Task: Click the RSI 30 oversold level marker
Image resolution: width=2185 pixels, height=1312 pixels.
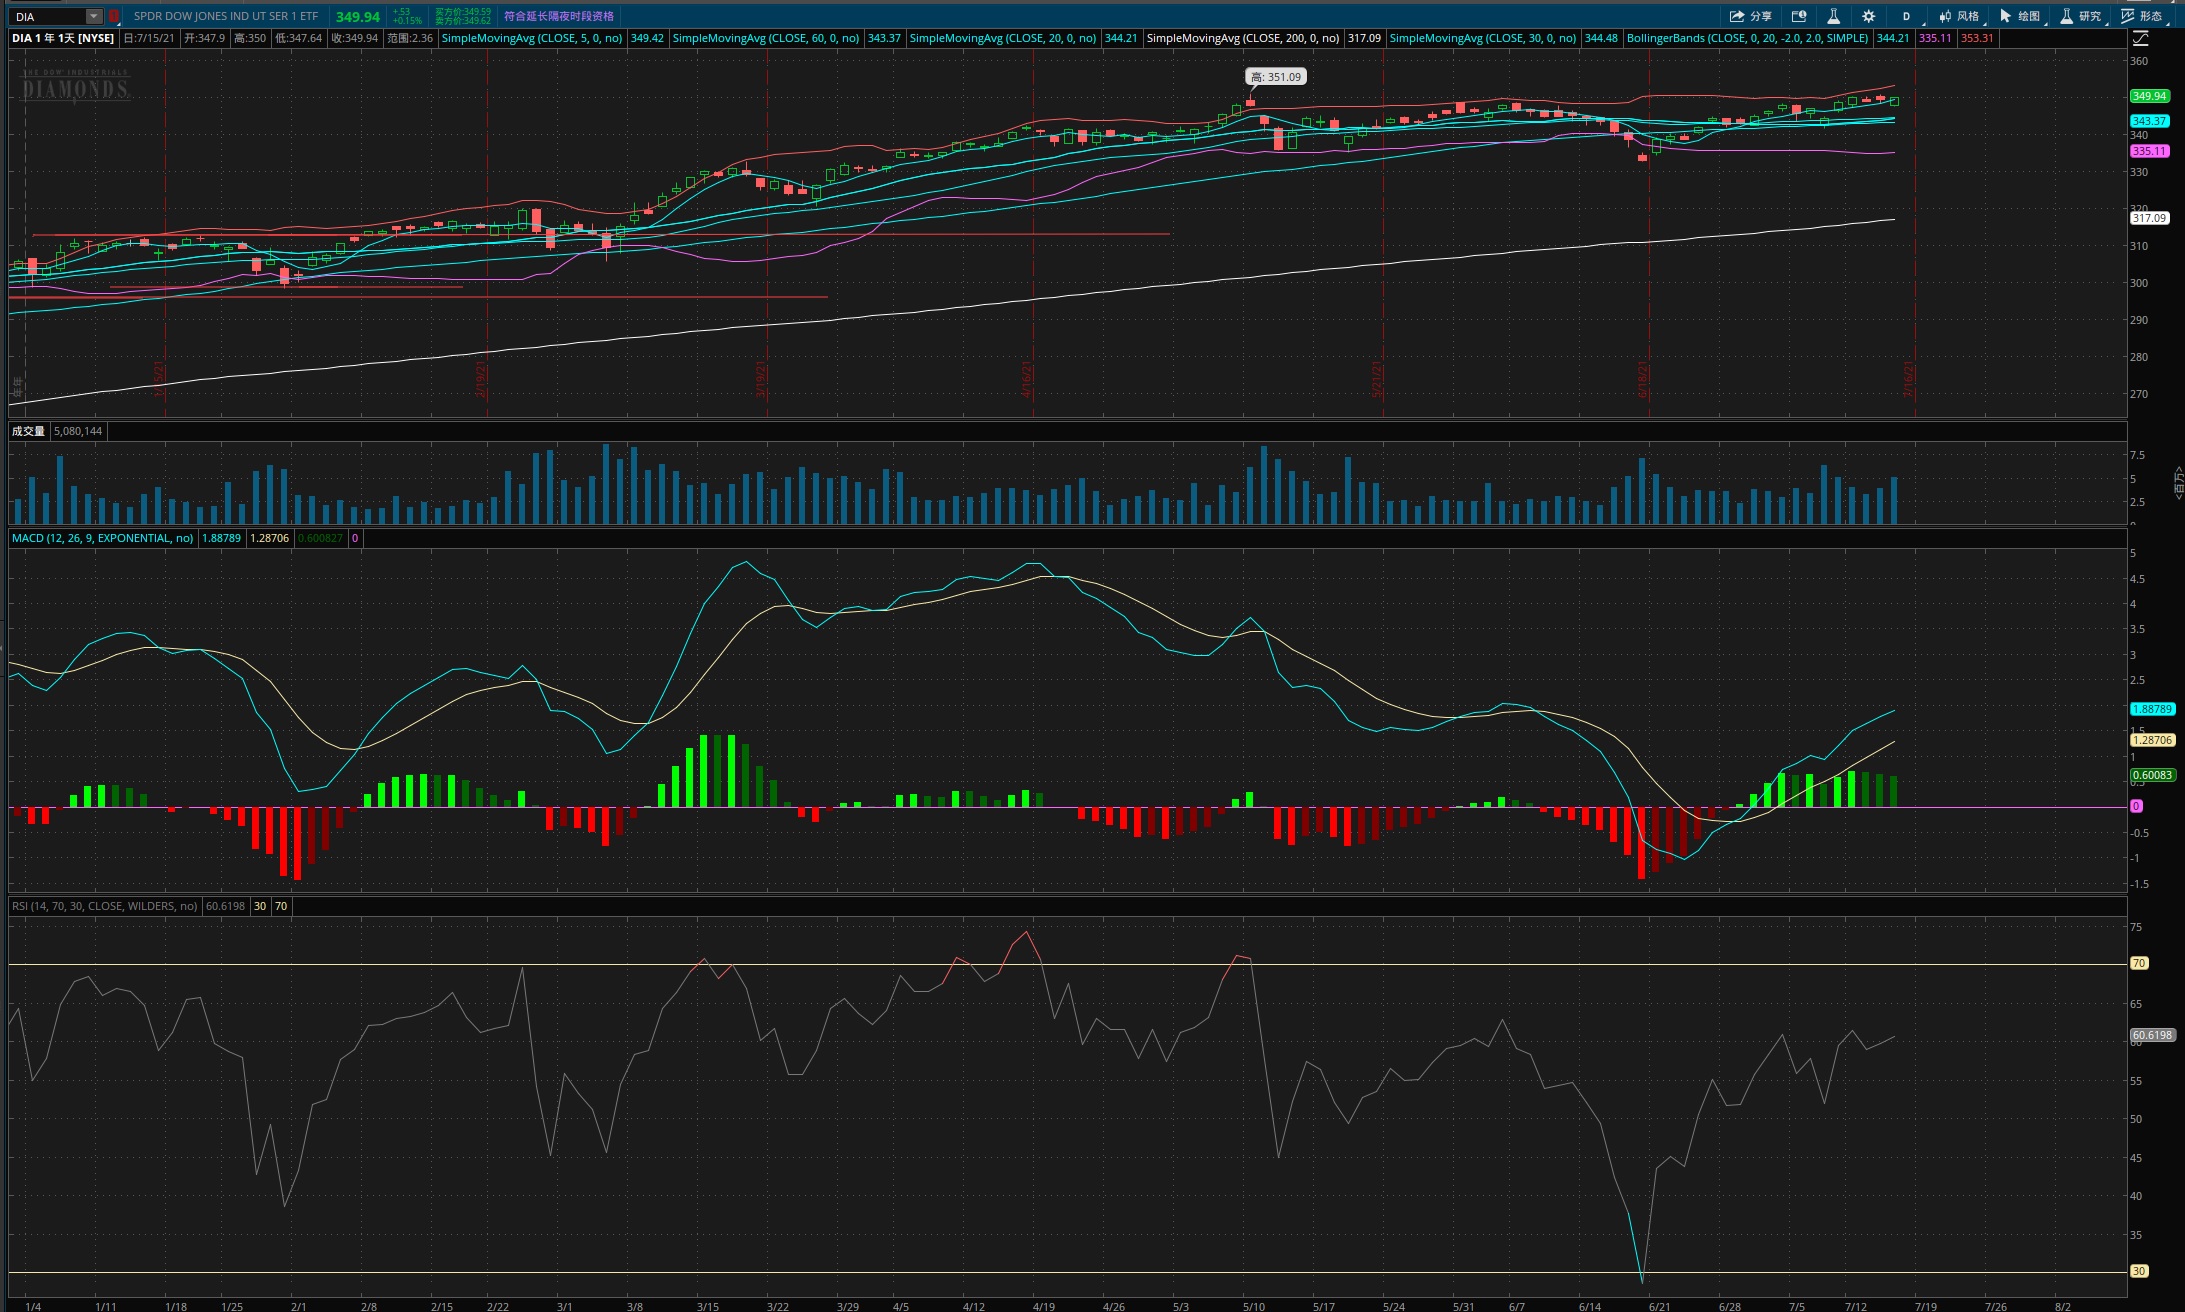Action: point(2139,1271)
